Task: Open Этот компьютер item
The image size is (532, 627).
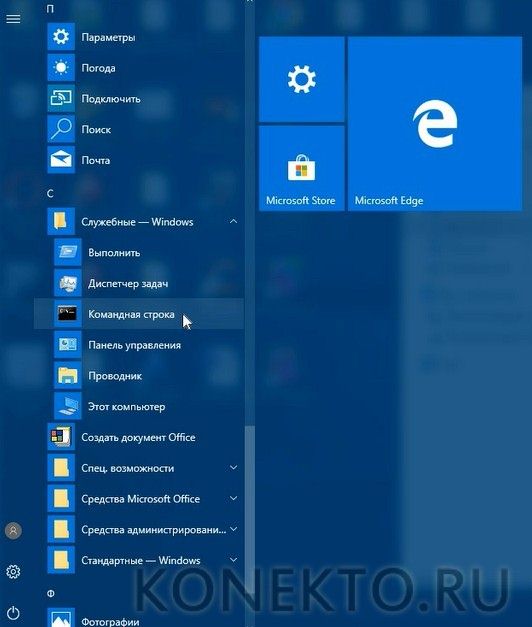Action: (139, 406)
